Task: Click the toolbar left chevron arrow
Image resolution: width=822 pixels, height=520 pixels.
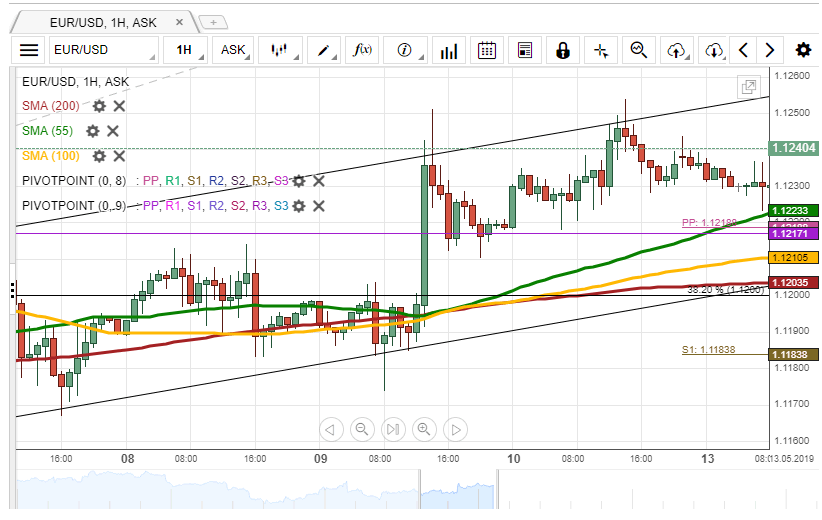Action: click(743, 50)
